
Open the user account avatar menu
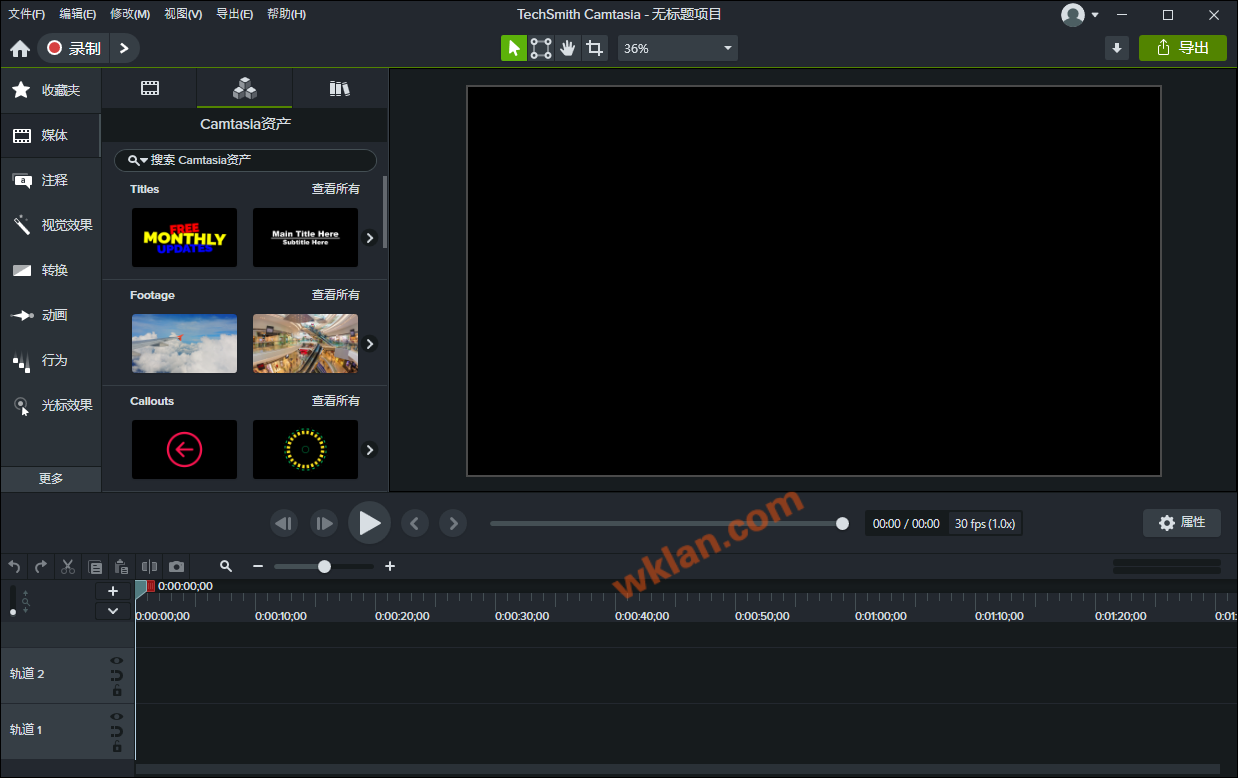1080,15
